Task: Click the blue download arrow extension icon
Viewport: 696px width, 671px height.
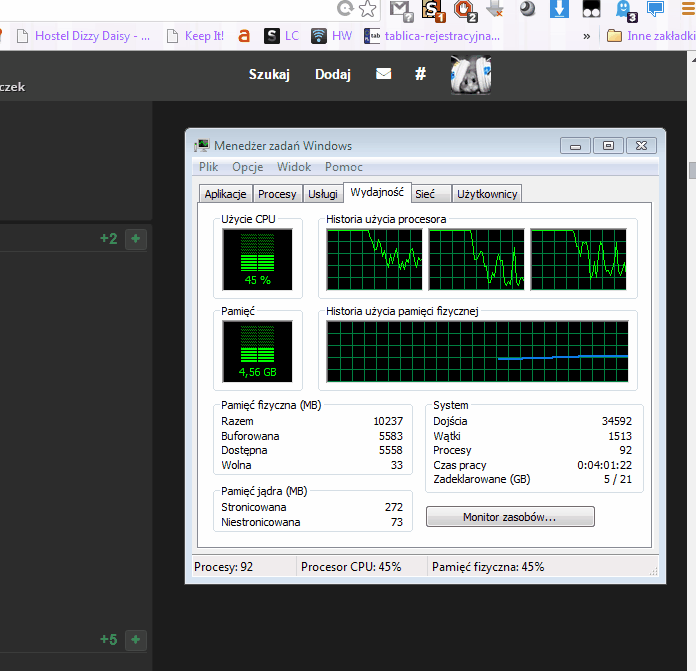Action: coord(560,10)
